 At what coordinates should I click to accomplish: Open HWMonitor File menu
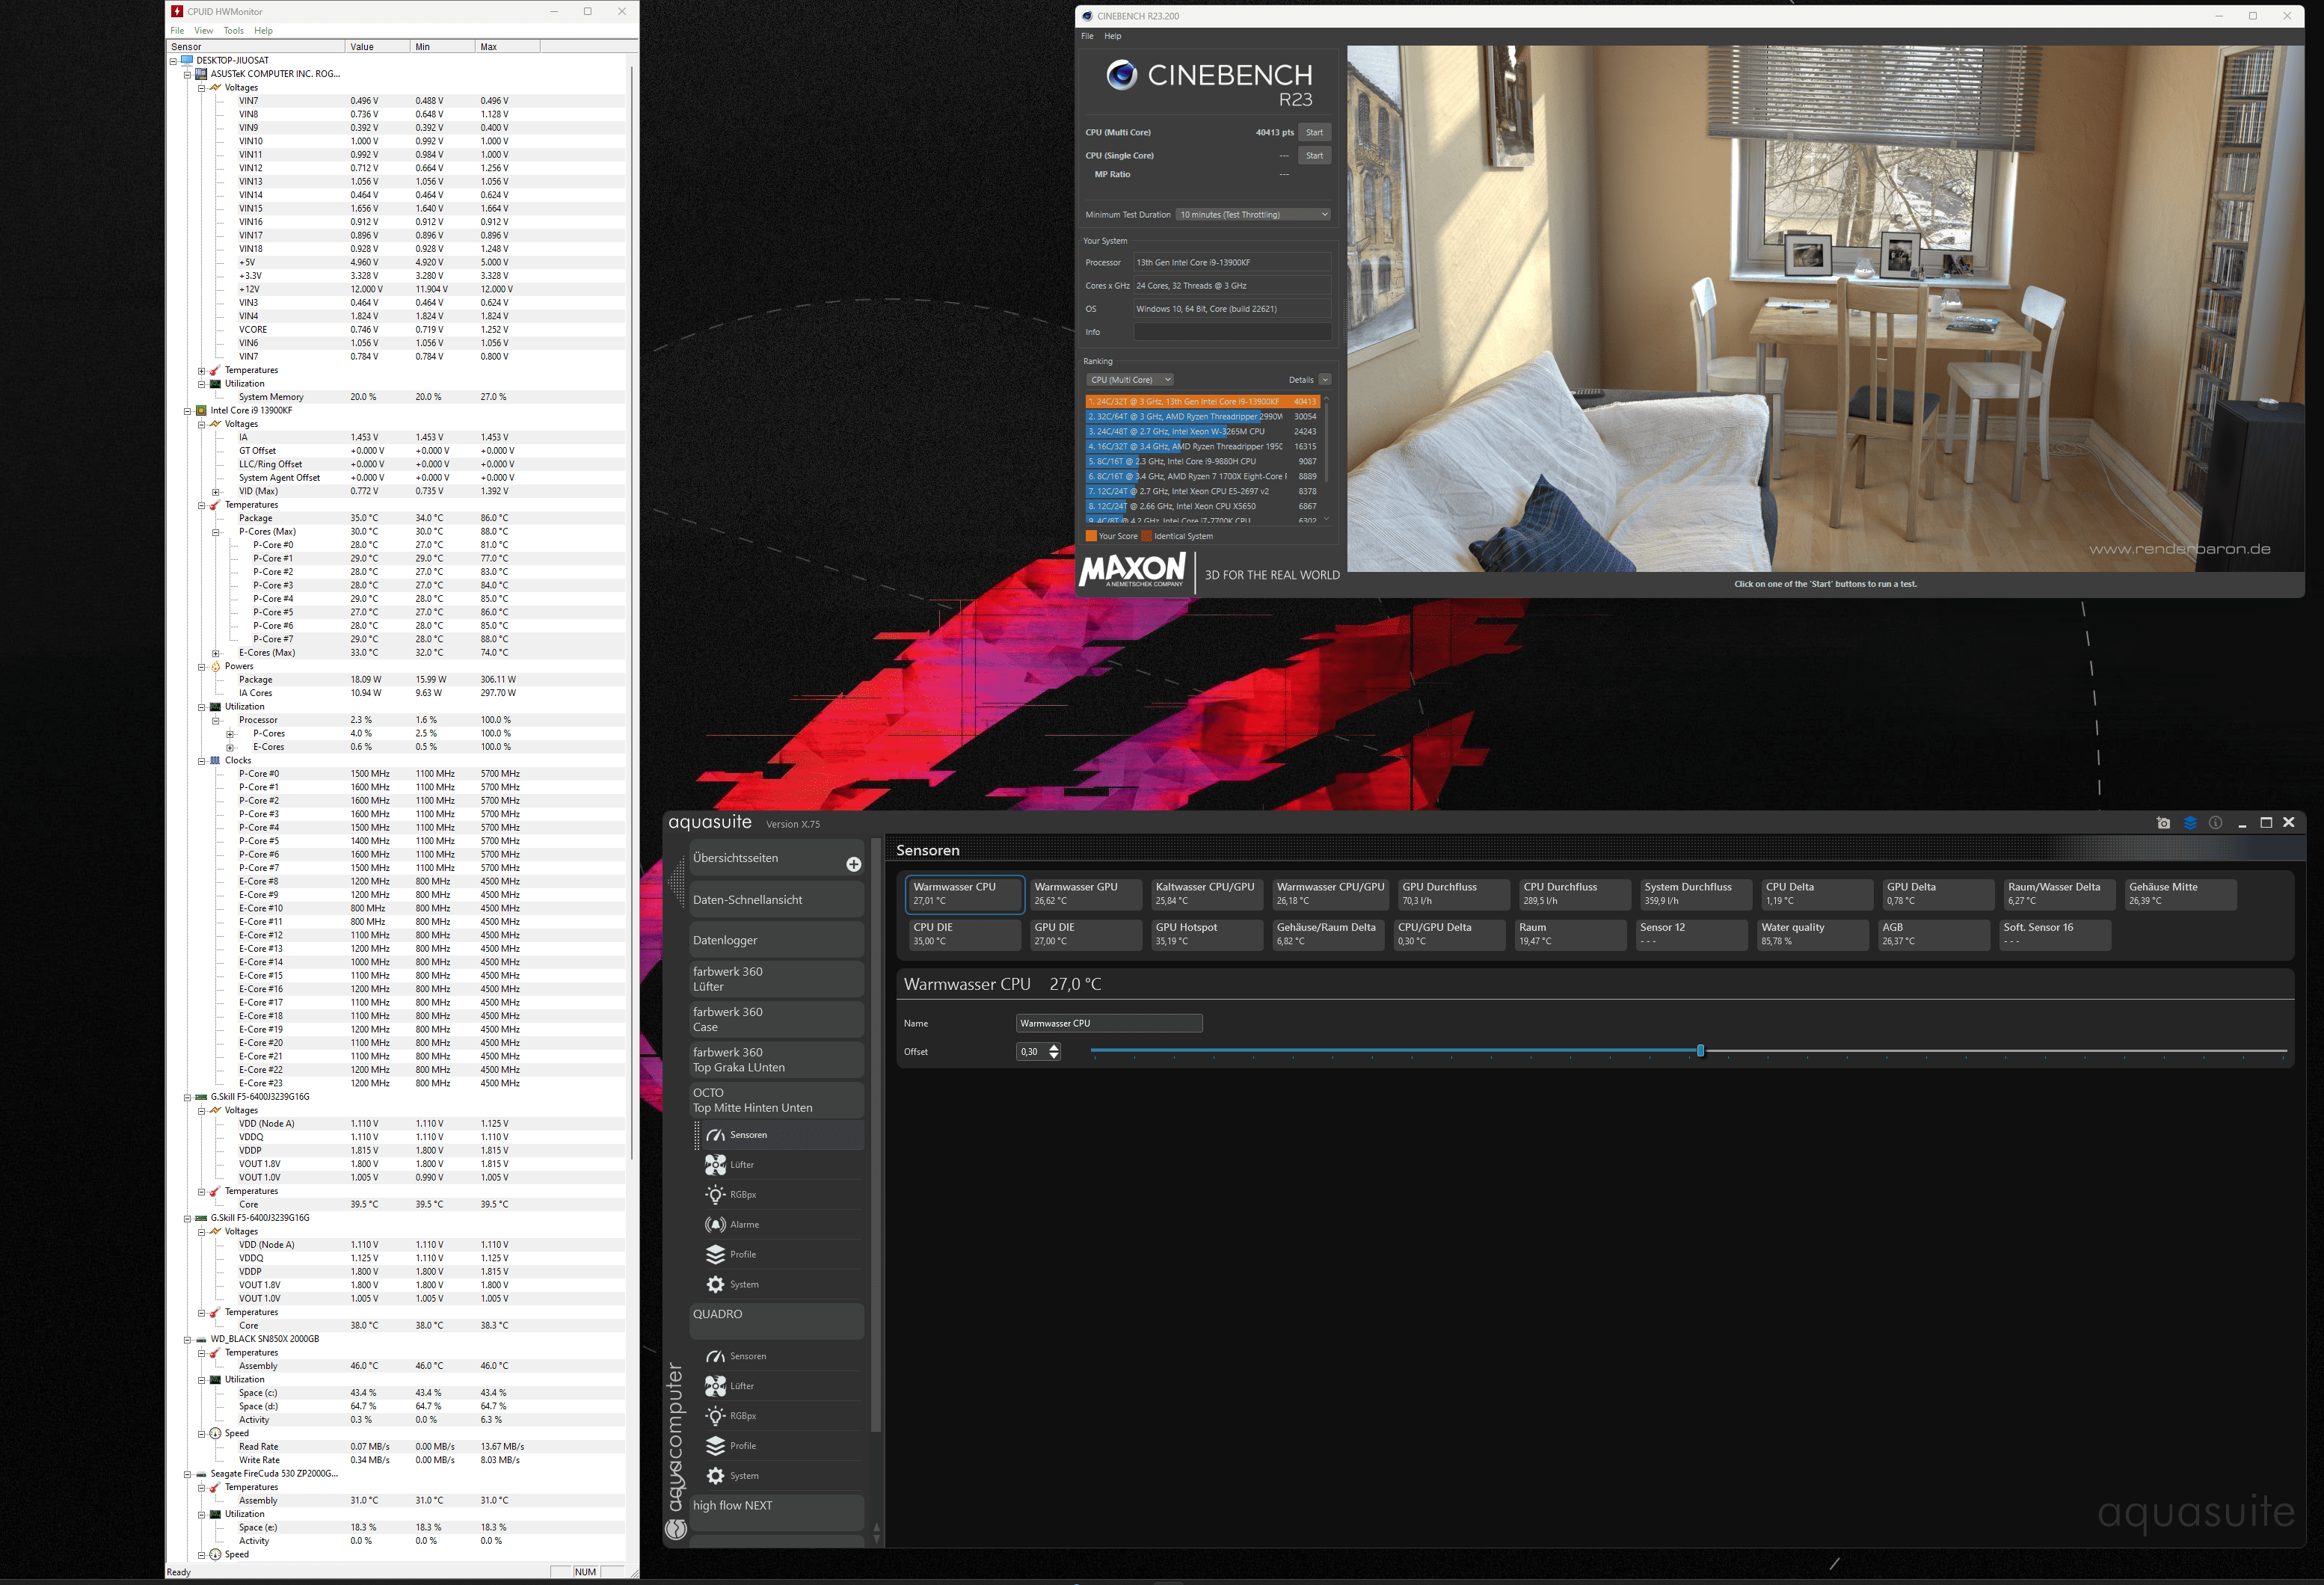point(177,31)
